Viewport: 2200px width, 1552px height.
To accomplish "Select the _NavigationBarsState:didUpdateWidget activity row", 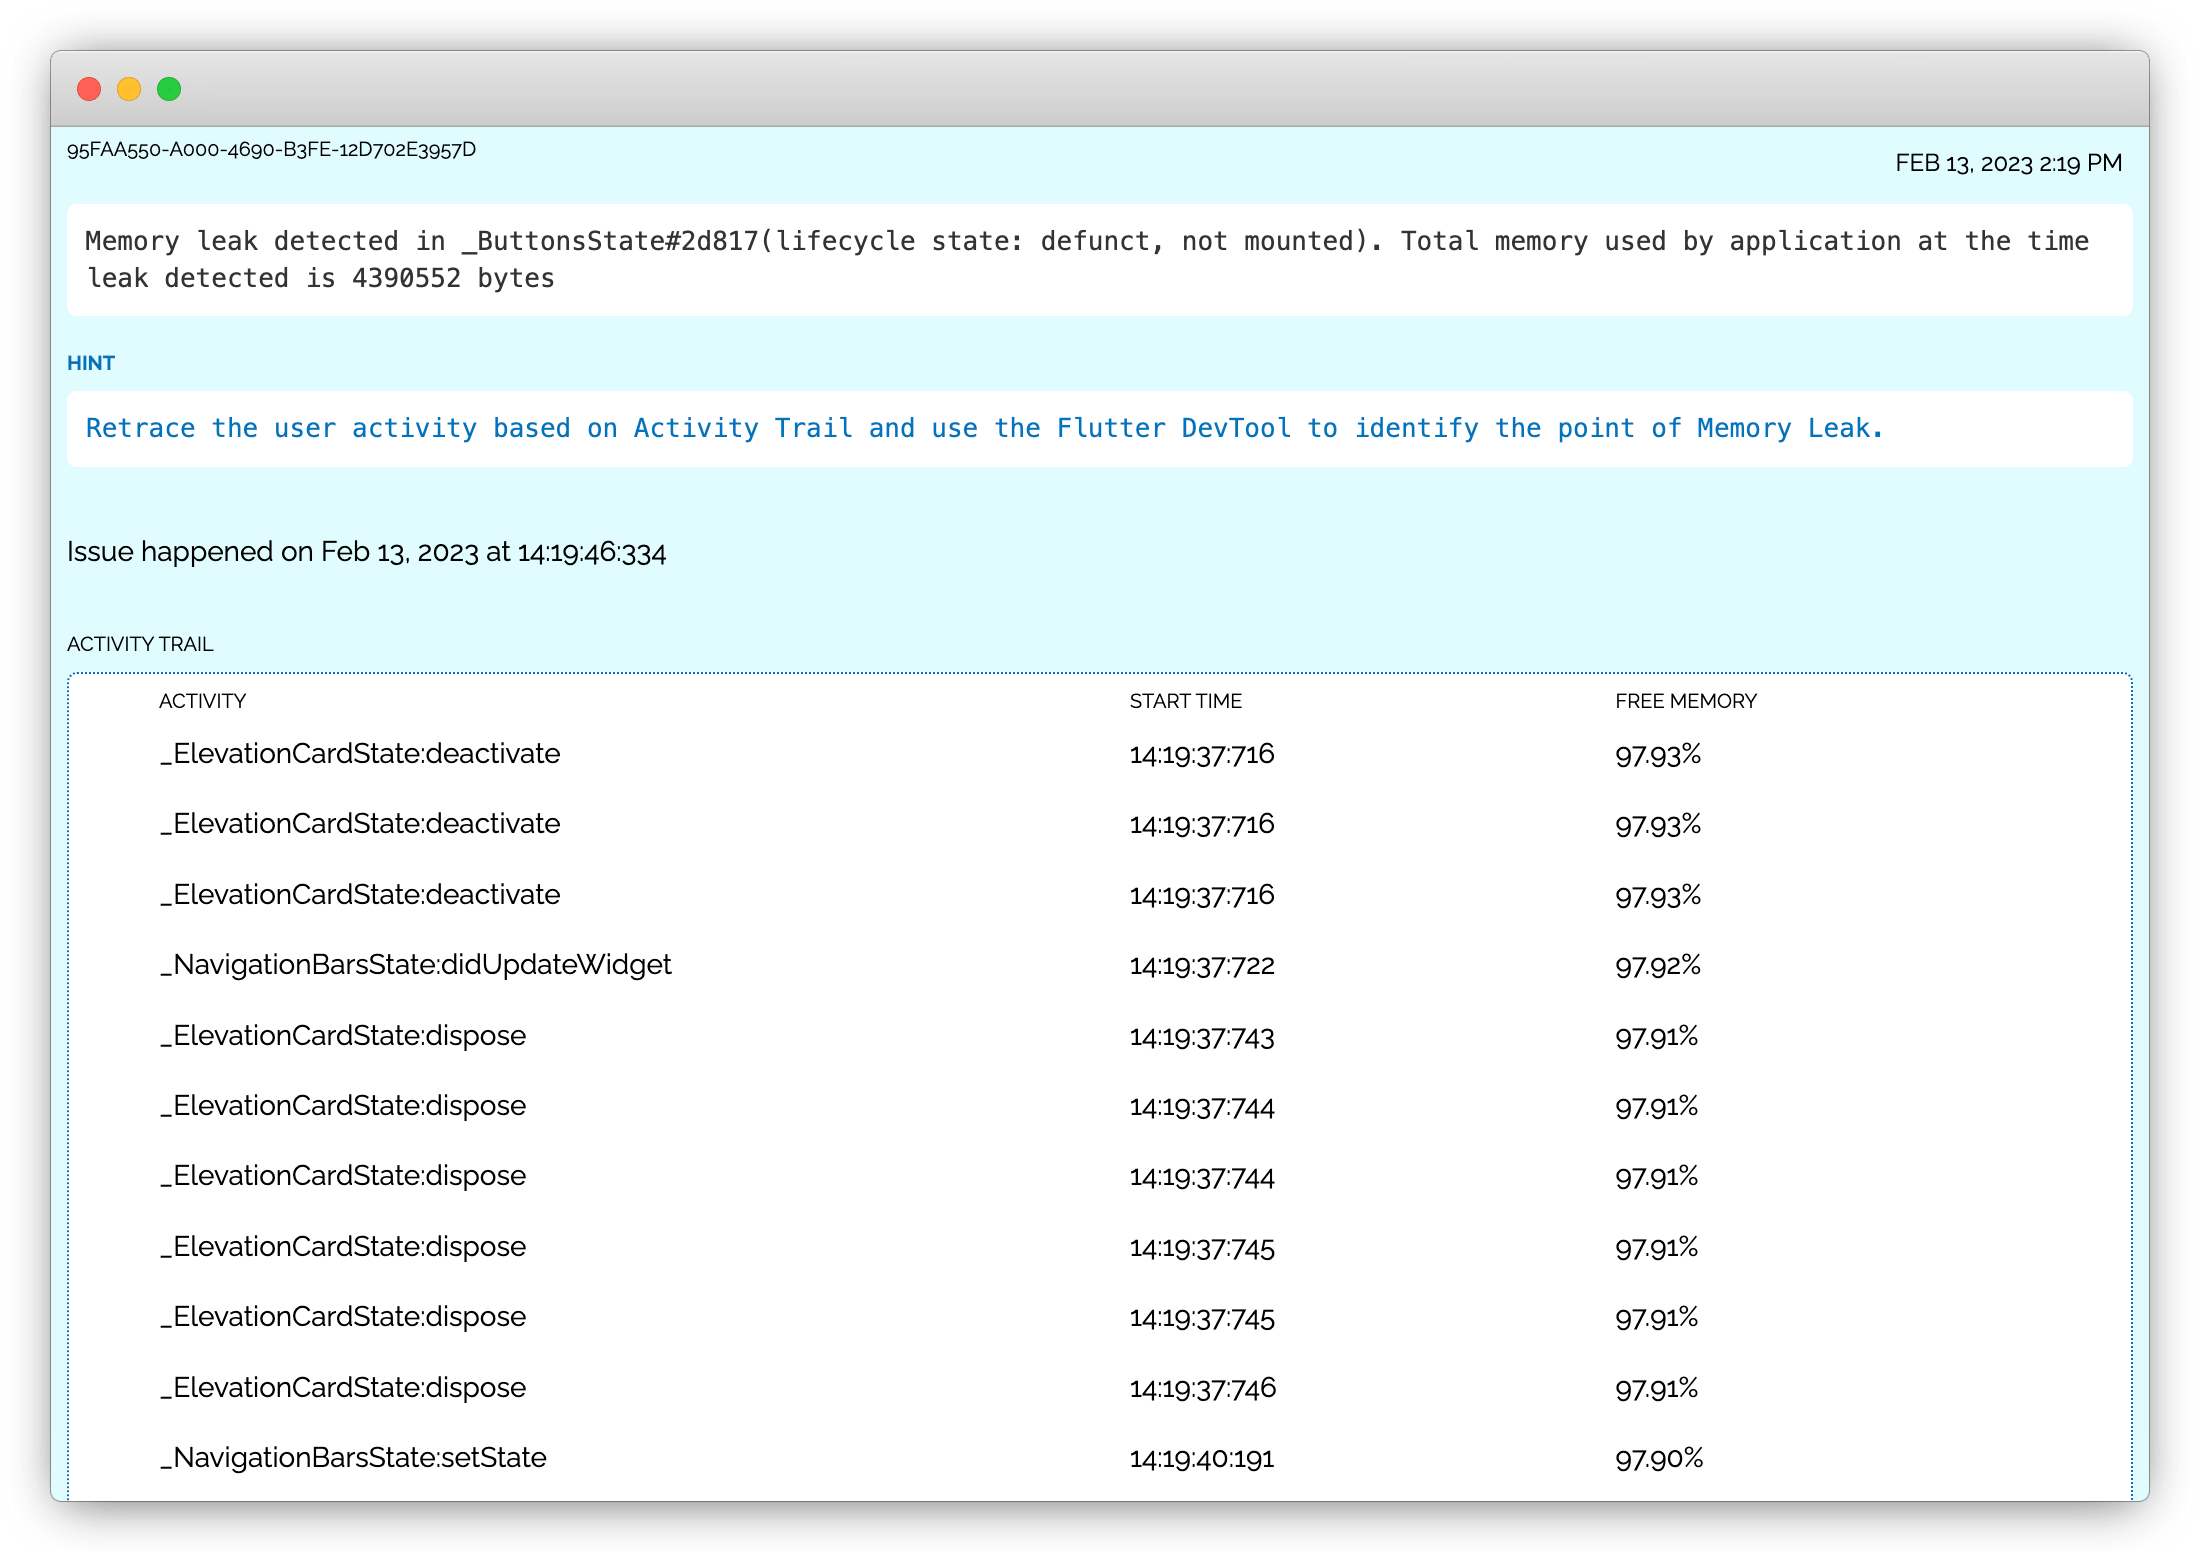I will (414, 965).
